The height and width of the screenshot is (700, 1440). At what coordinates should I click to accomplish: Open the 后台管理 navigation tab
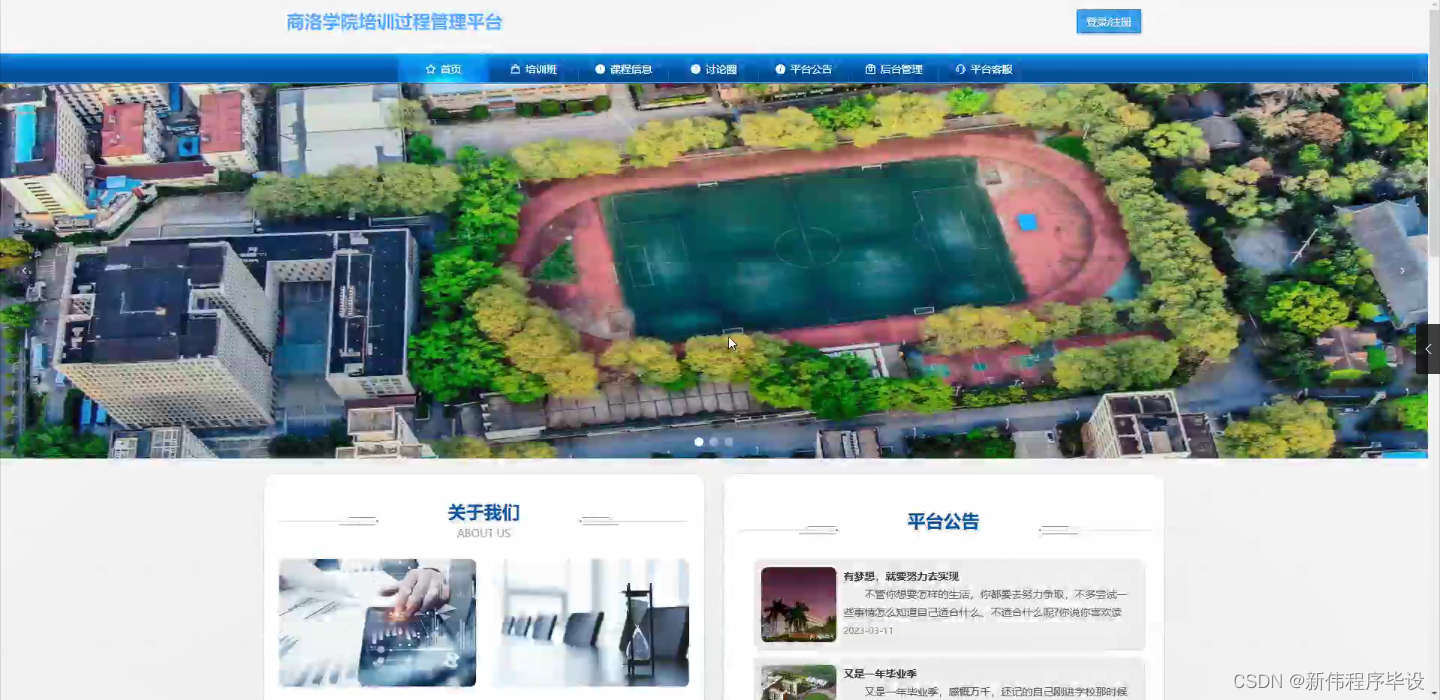click(893, 69)
